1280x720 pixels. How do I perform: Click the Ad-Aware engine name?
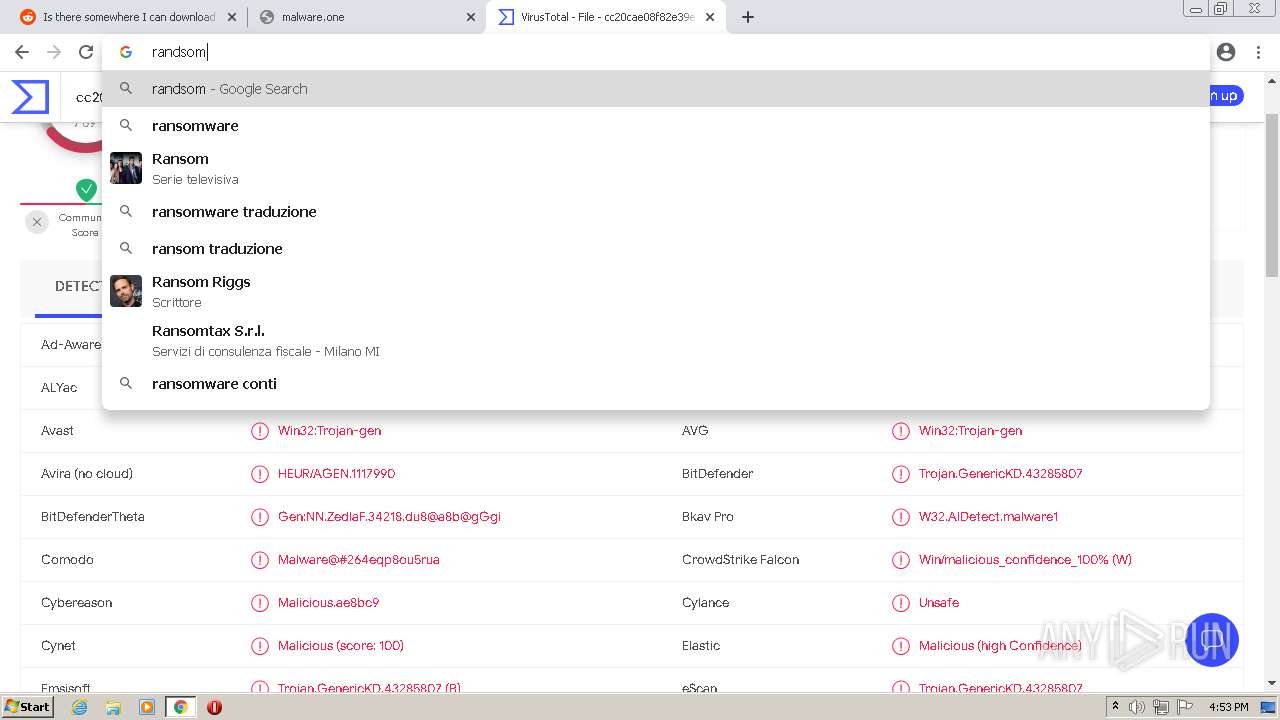pyautogui.click(x=71, y=345)
